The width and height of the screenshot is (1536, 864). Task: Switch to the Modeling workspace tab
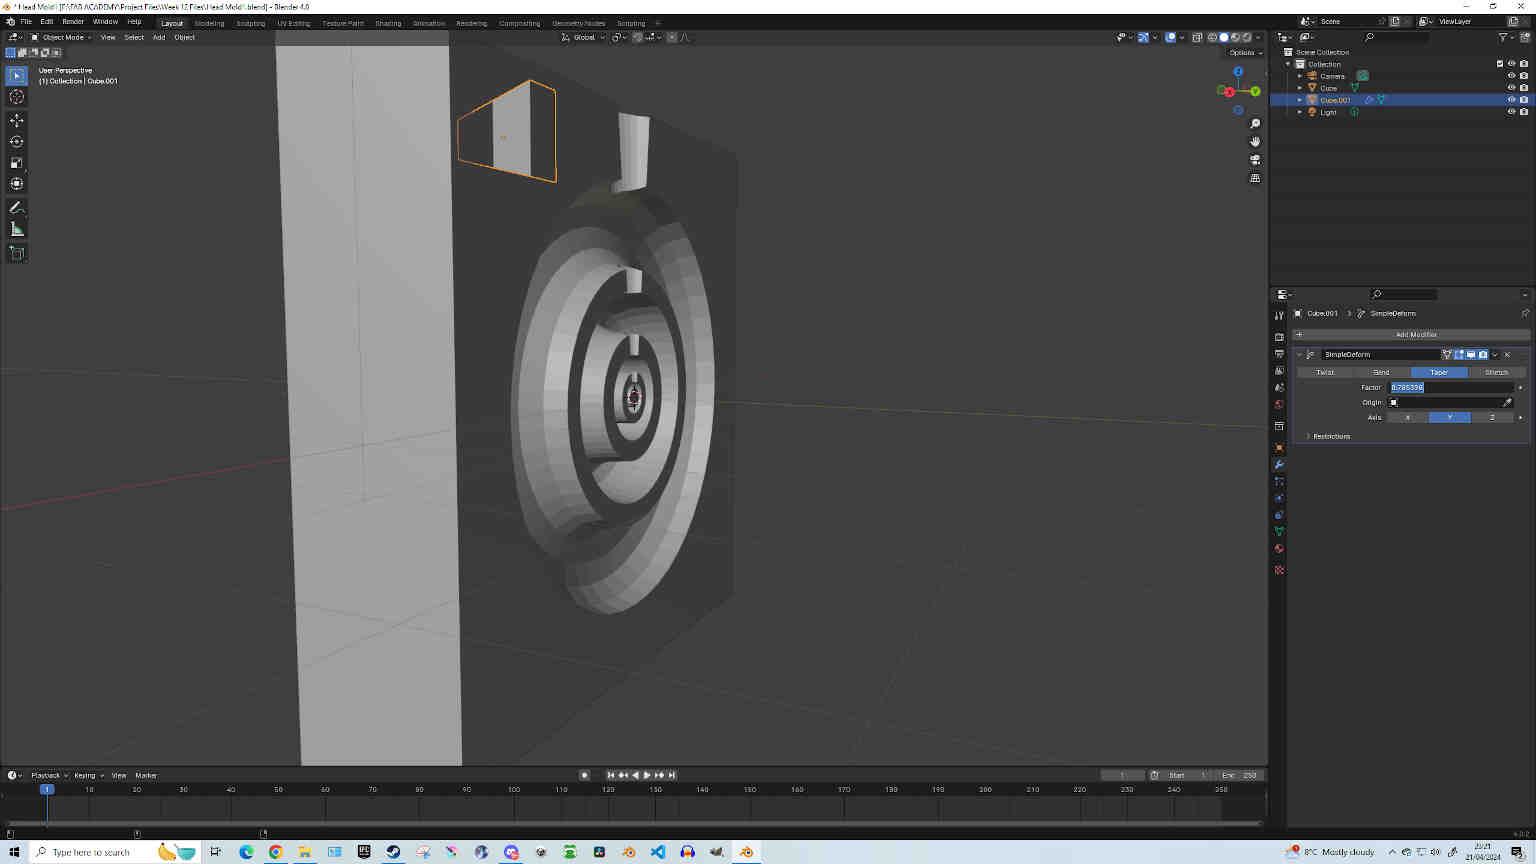pos(209,23)
